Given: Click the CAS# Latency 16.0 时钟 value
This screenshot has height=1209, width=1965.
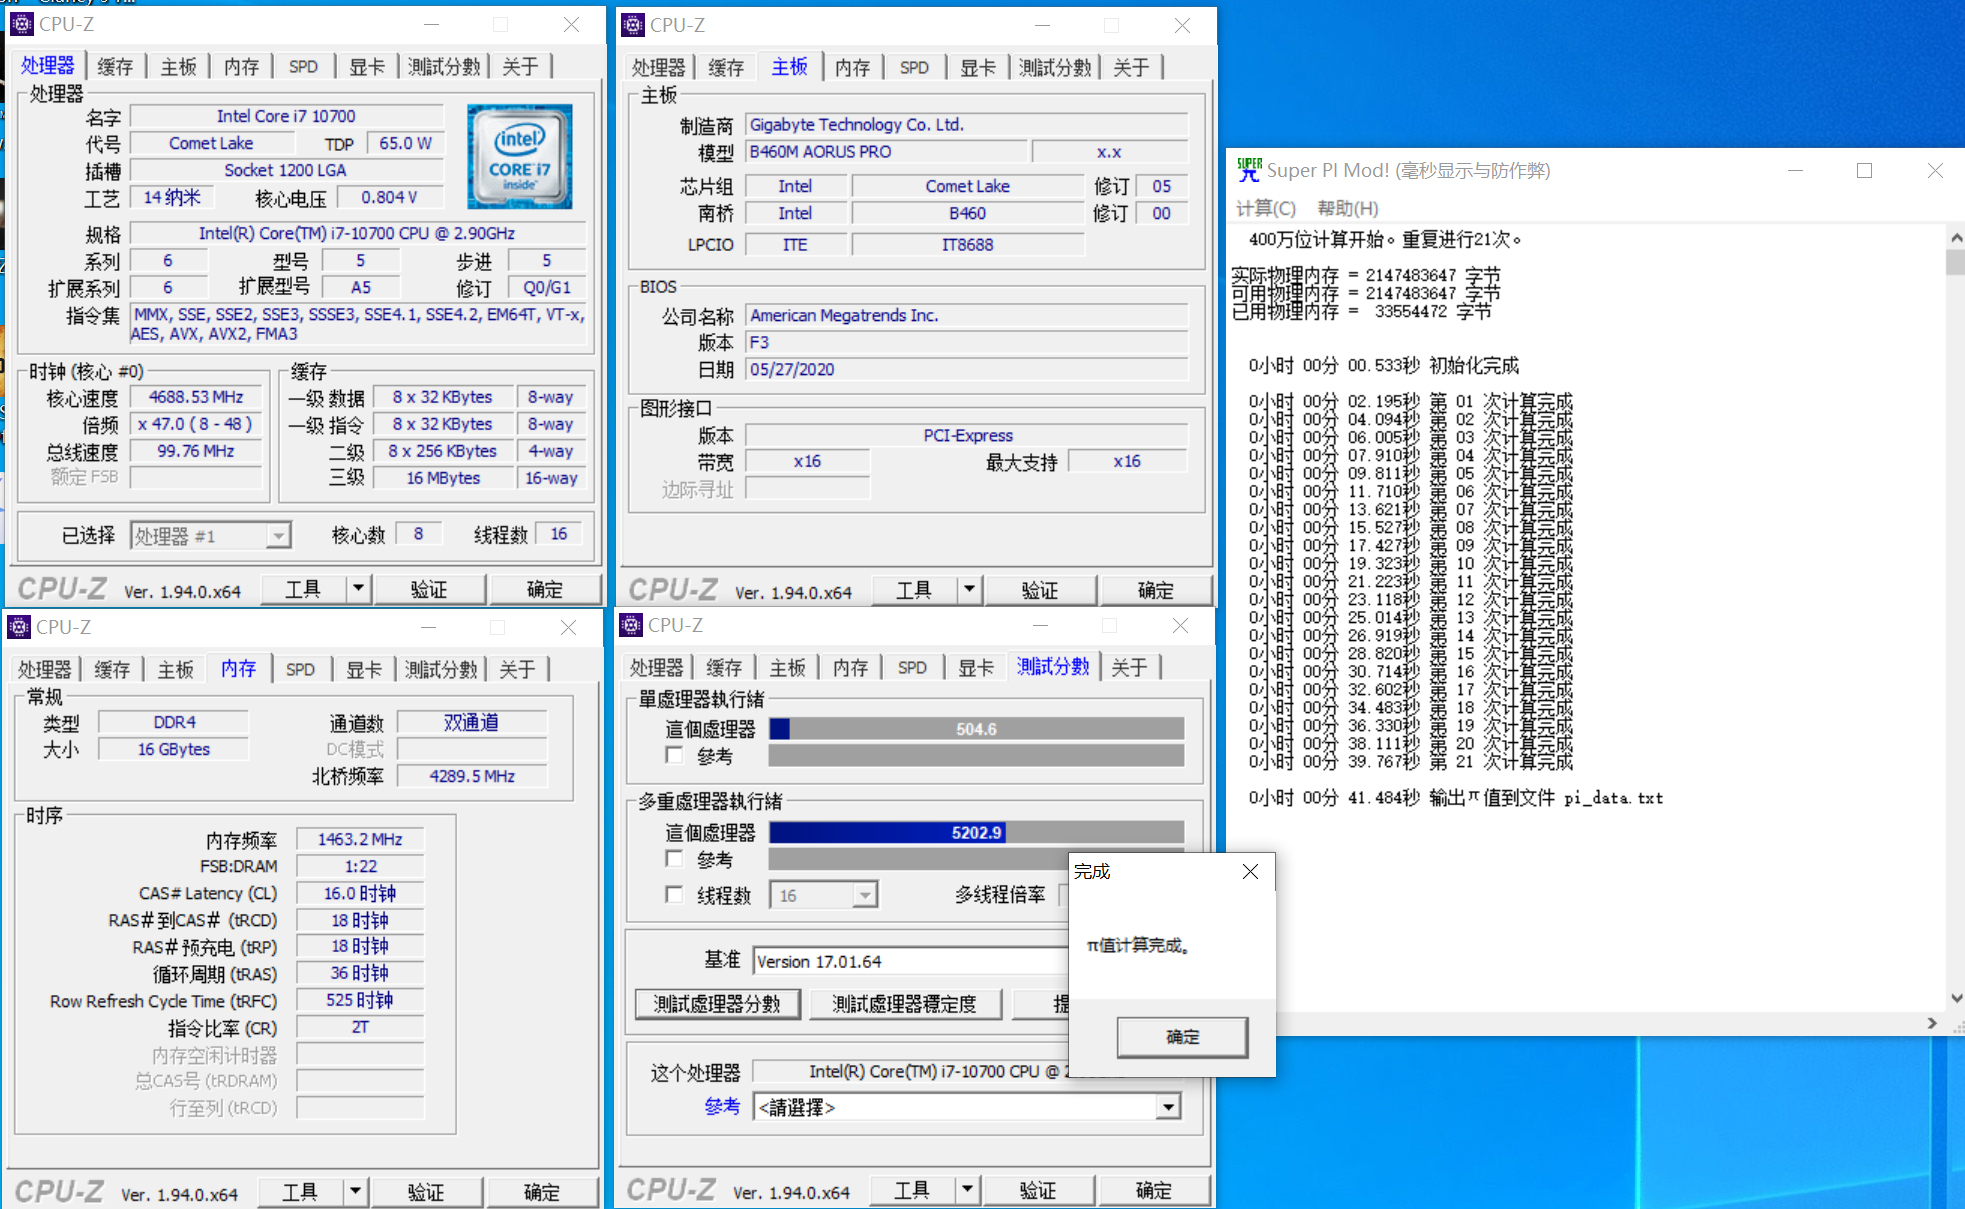Looking at the screenshot, I should [360, 893].
